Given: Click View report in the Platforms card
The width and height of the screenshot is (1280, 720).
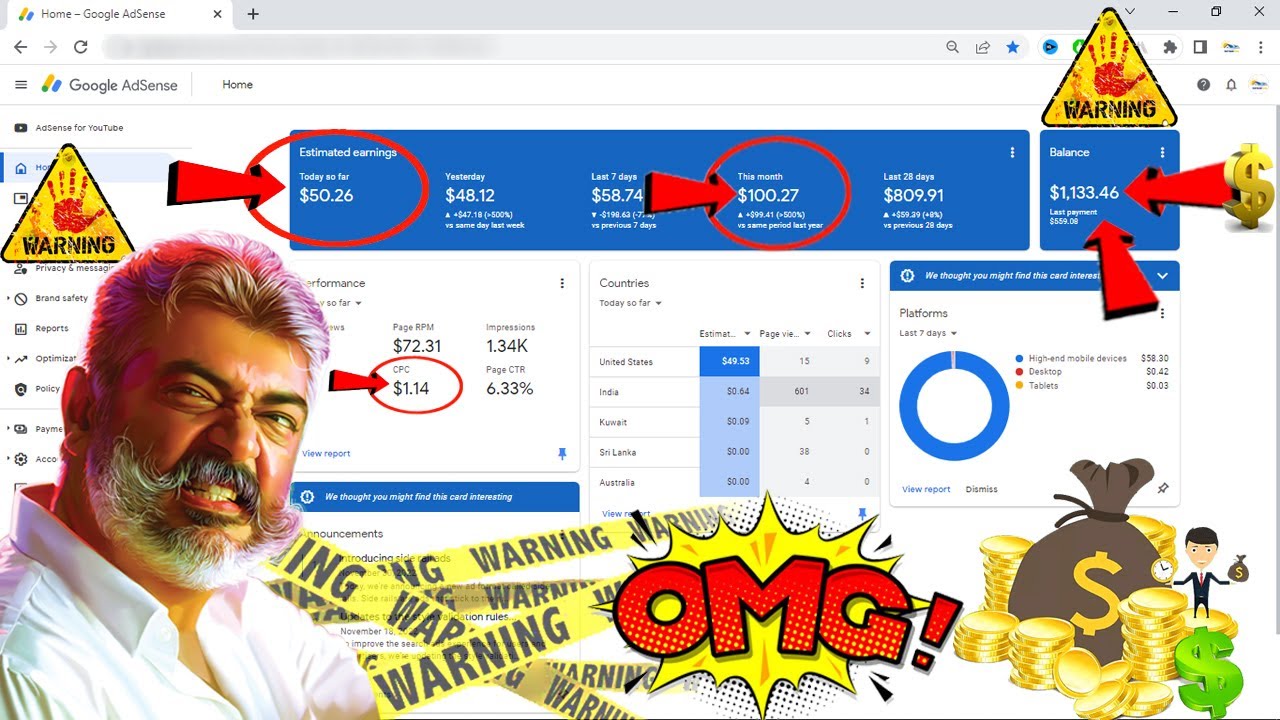Looking at the screenshot, I should (926, 489).
